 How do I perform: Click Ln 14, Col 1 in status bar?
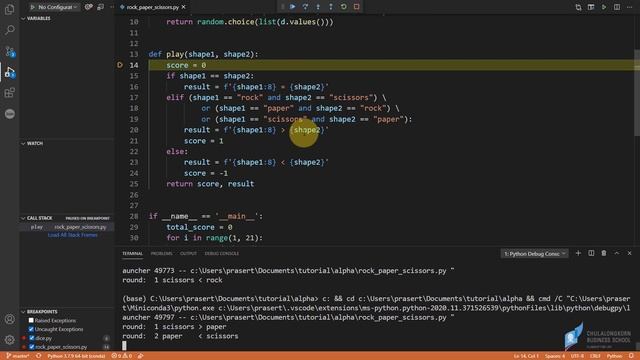[526, 356]
